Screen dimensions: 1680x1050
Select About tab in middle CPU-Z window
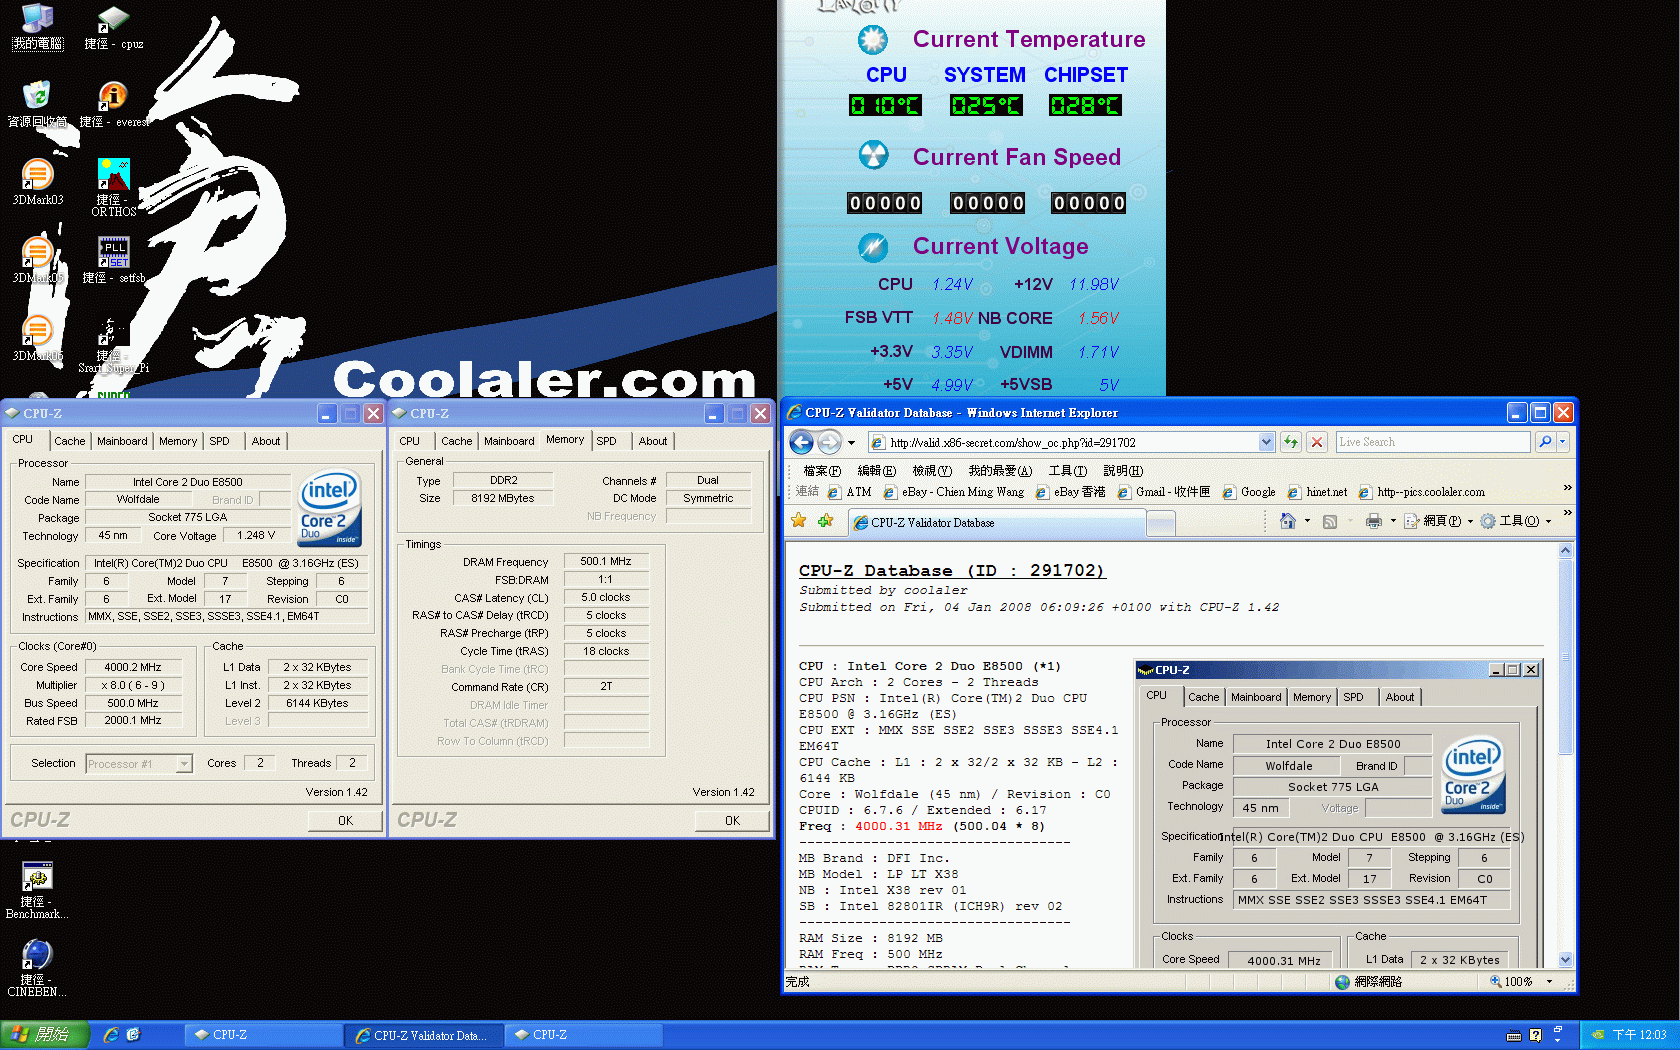(x=652, y=441)
